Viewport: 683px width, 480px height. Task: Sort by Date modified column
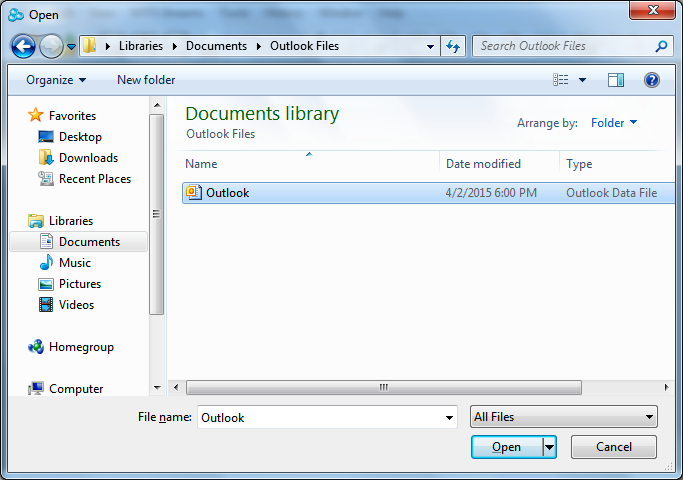483,164
